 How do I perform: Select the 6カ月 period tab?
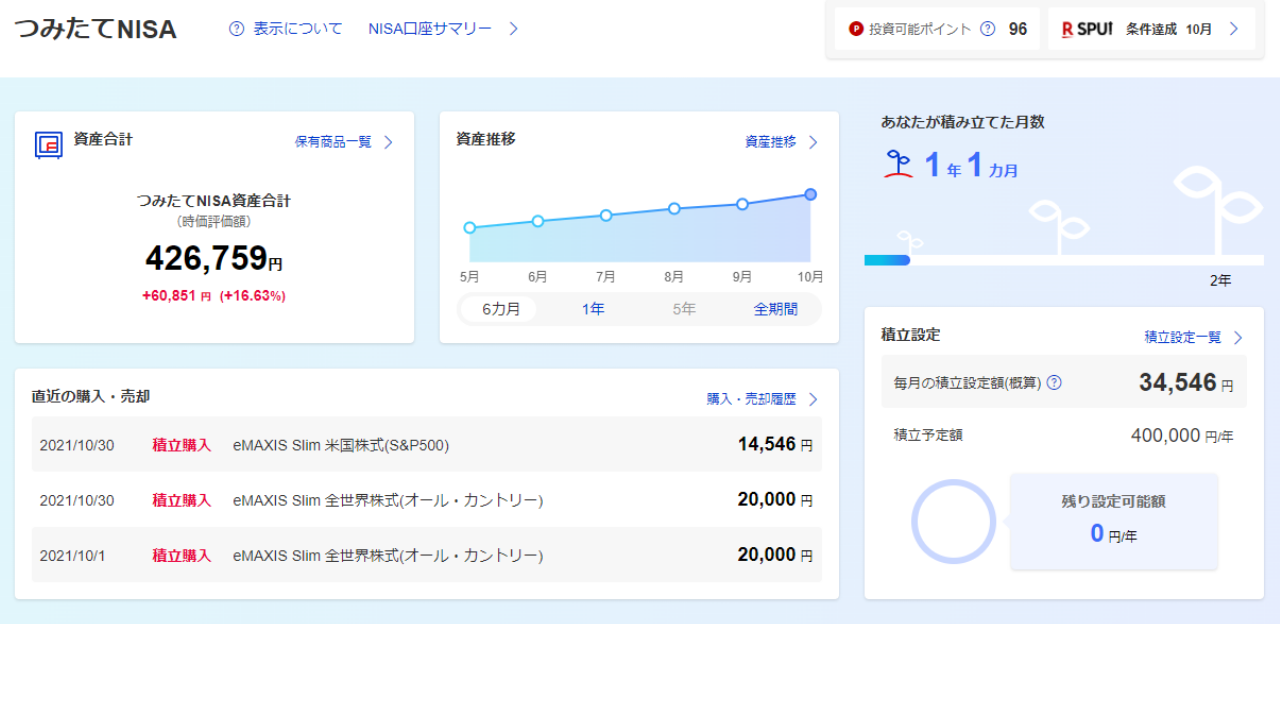(501, 309)
